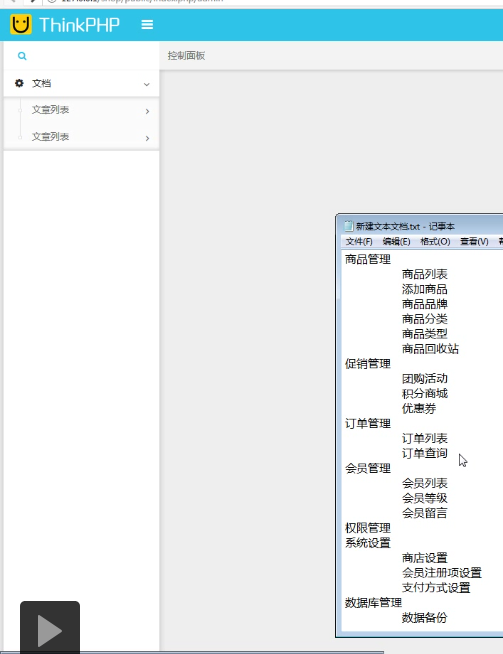The width and height of the screenshot is (503, 654).
Task: Click 会员注册项设置 line in Notepad
Action: pos(442,573)
